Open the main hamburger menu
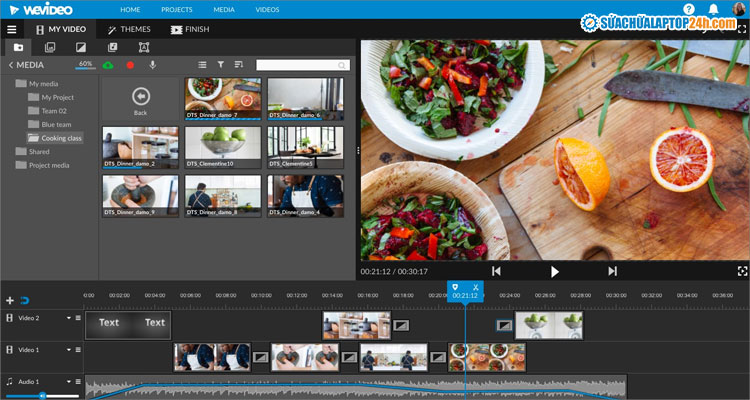 tap(11, 30)
